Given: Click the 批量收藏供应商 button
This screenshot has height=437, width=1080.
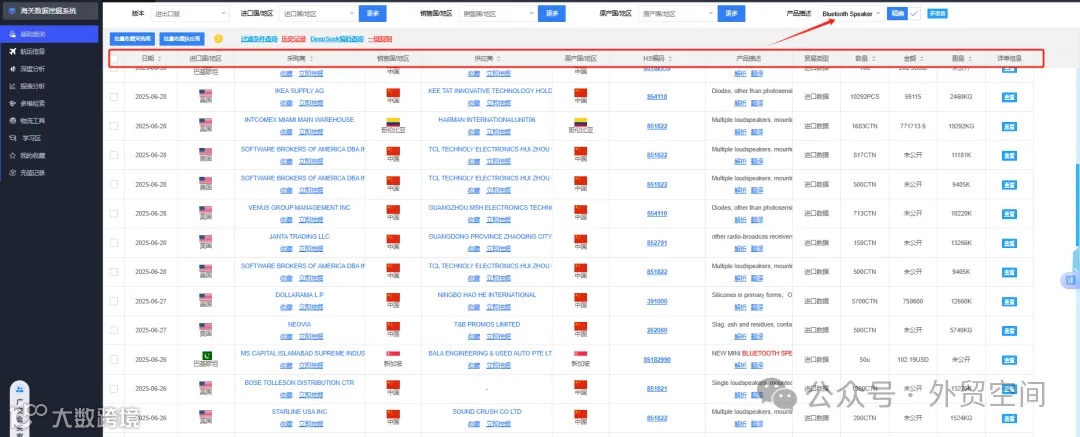Looking at the screenshot, I should click(183, 39).
